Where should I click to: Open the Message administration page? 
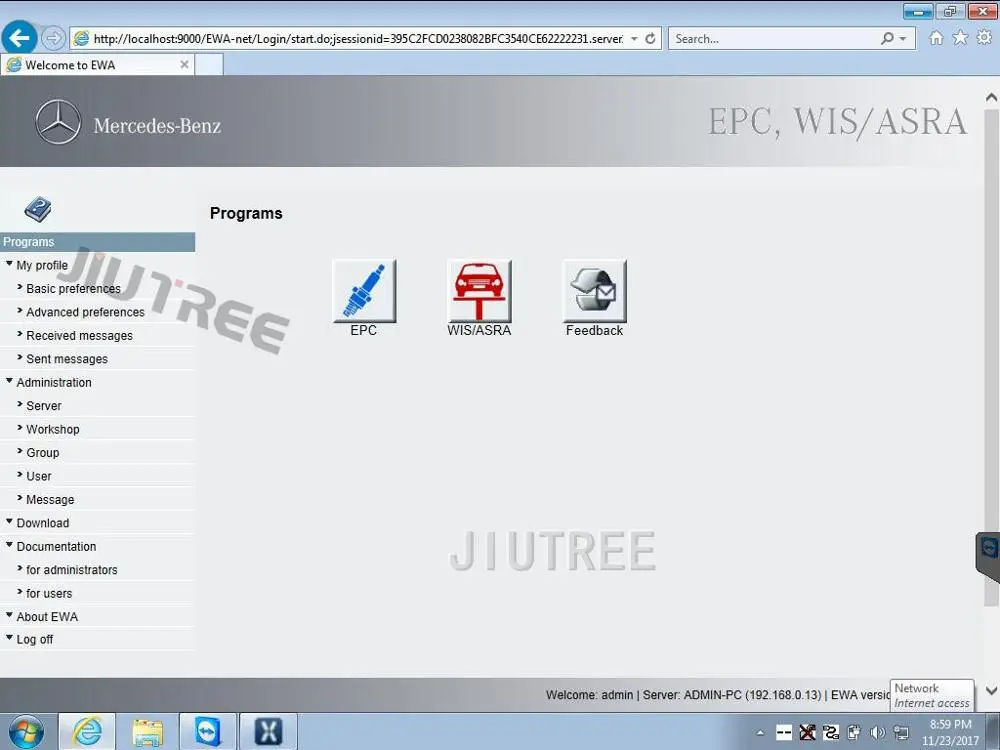click(x=50, y=500)
